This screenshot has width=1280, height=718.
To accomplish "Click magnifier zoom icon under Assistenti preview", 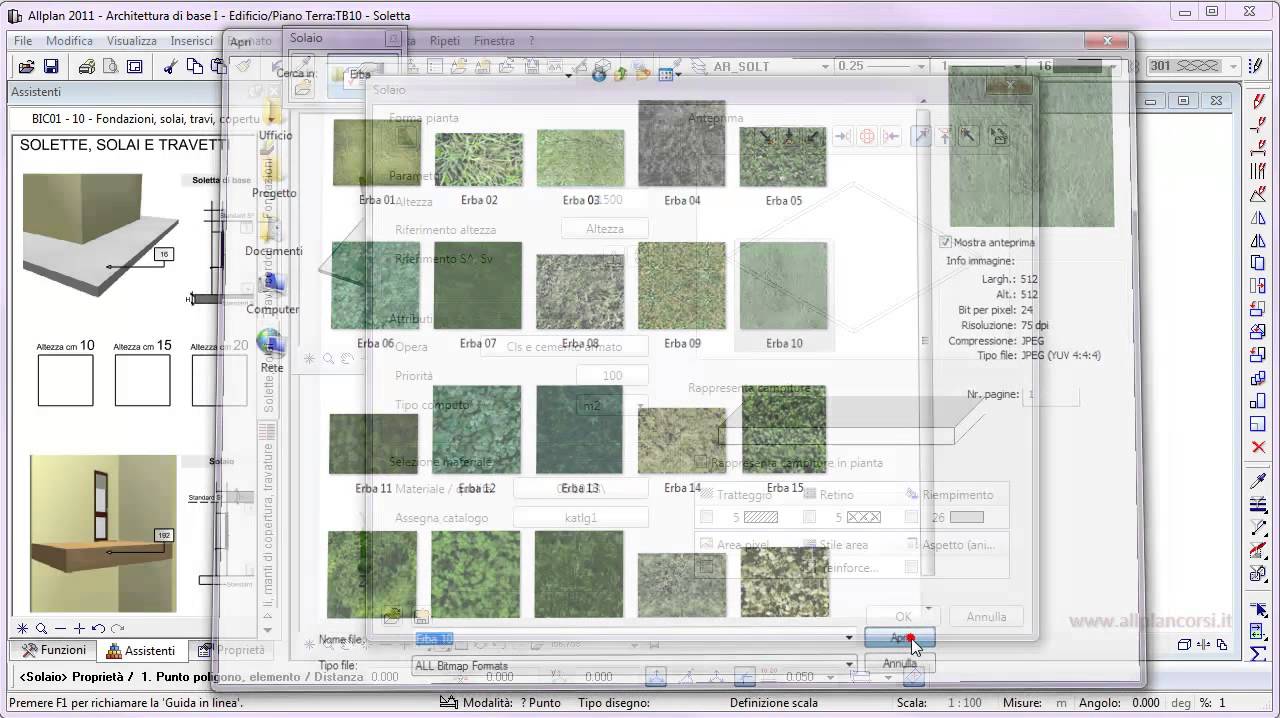I will (x=41, y=629).
